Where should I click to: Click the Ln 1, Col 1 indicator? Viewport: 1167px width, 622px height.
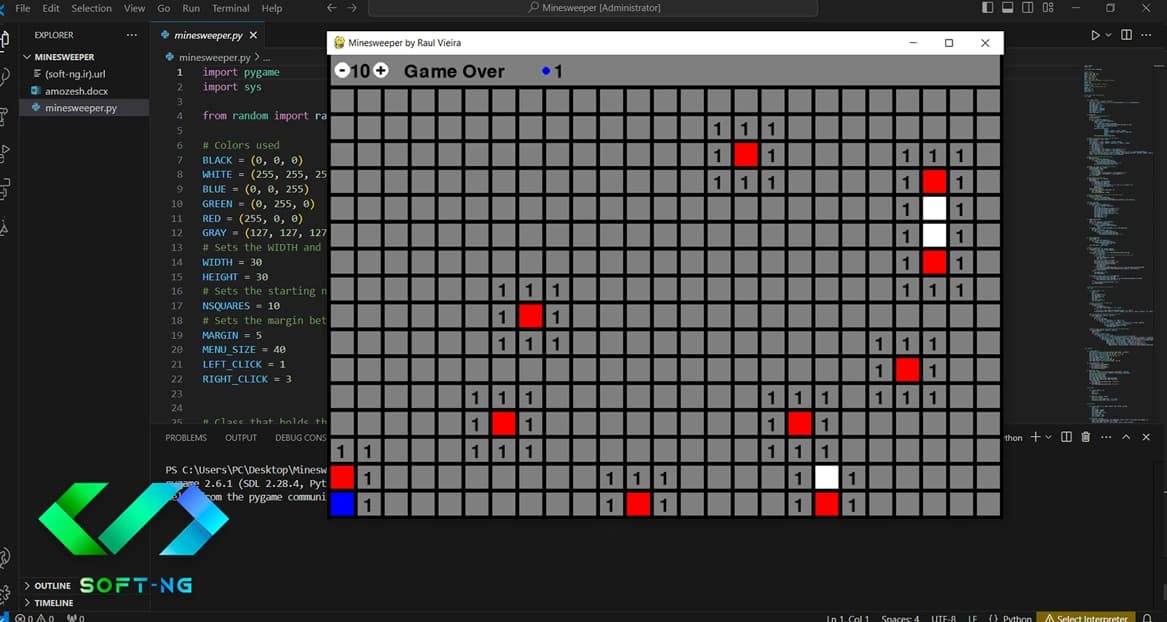(848, 618)
